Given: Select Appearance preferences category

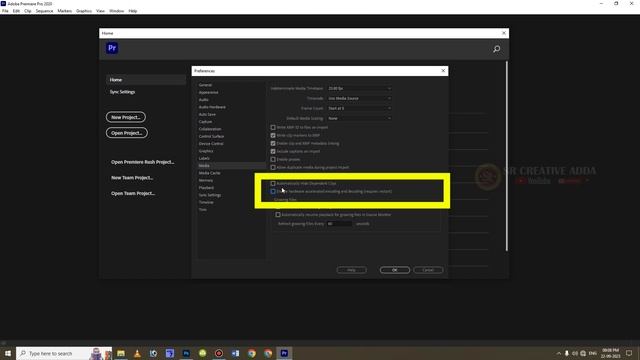Looking at the screenshot, I should [208, 92].
